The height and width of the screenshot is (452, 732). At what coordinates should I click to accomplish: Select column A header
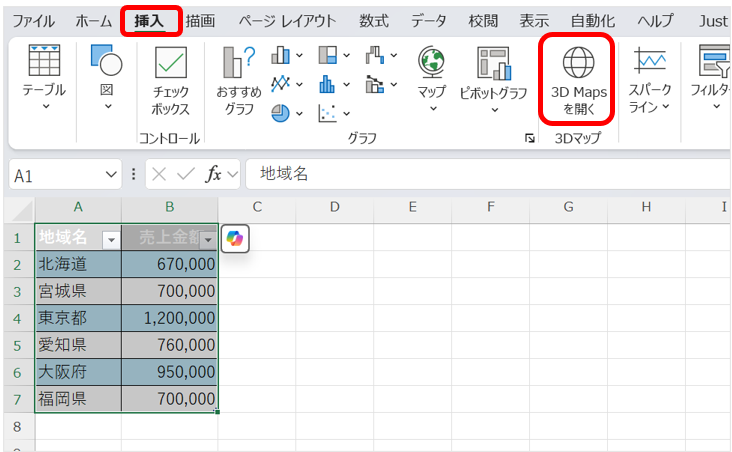pos(78,207)
